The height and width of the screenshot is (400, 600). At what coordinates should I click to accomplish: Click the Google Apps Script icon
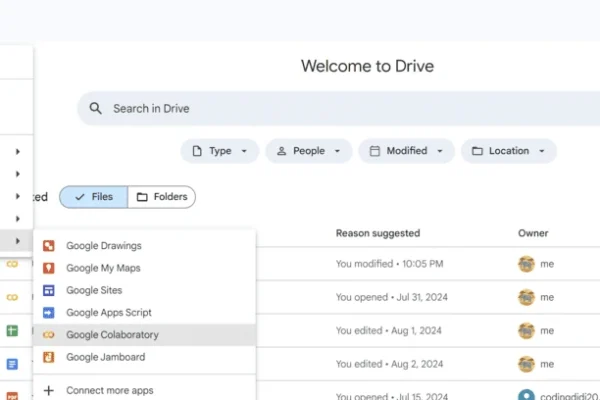[x=48, y=313]
